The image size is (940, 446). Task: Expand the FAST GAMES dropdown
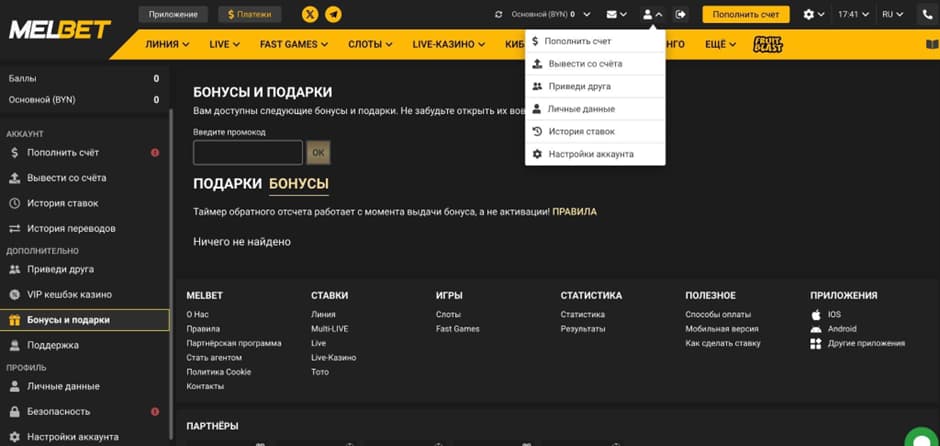(294, 44)
